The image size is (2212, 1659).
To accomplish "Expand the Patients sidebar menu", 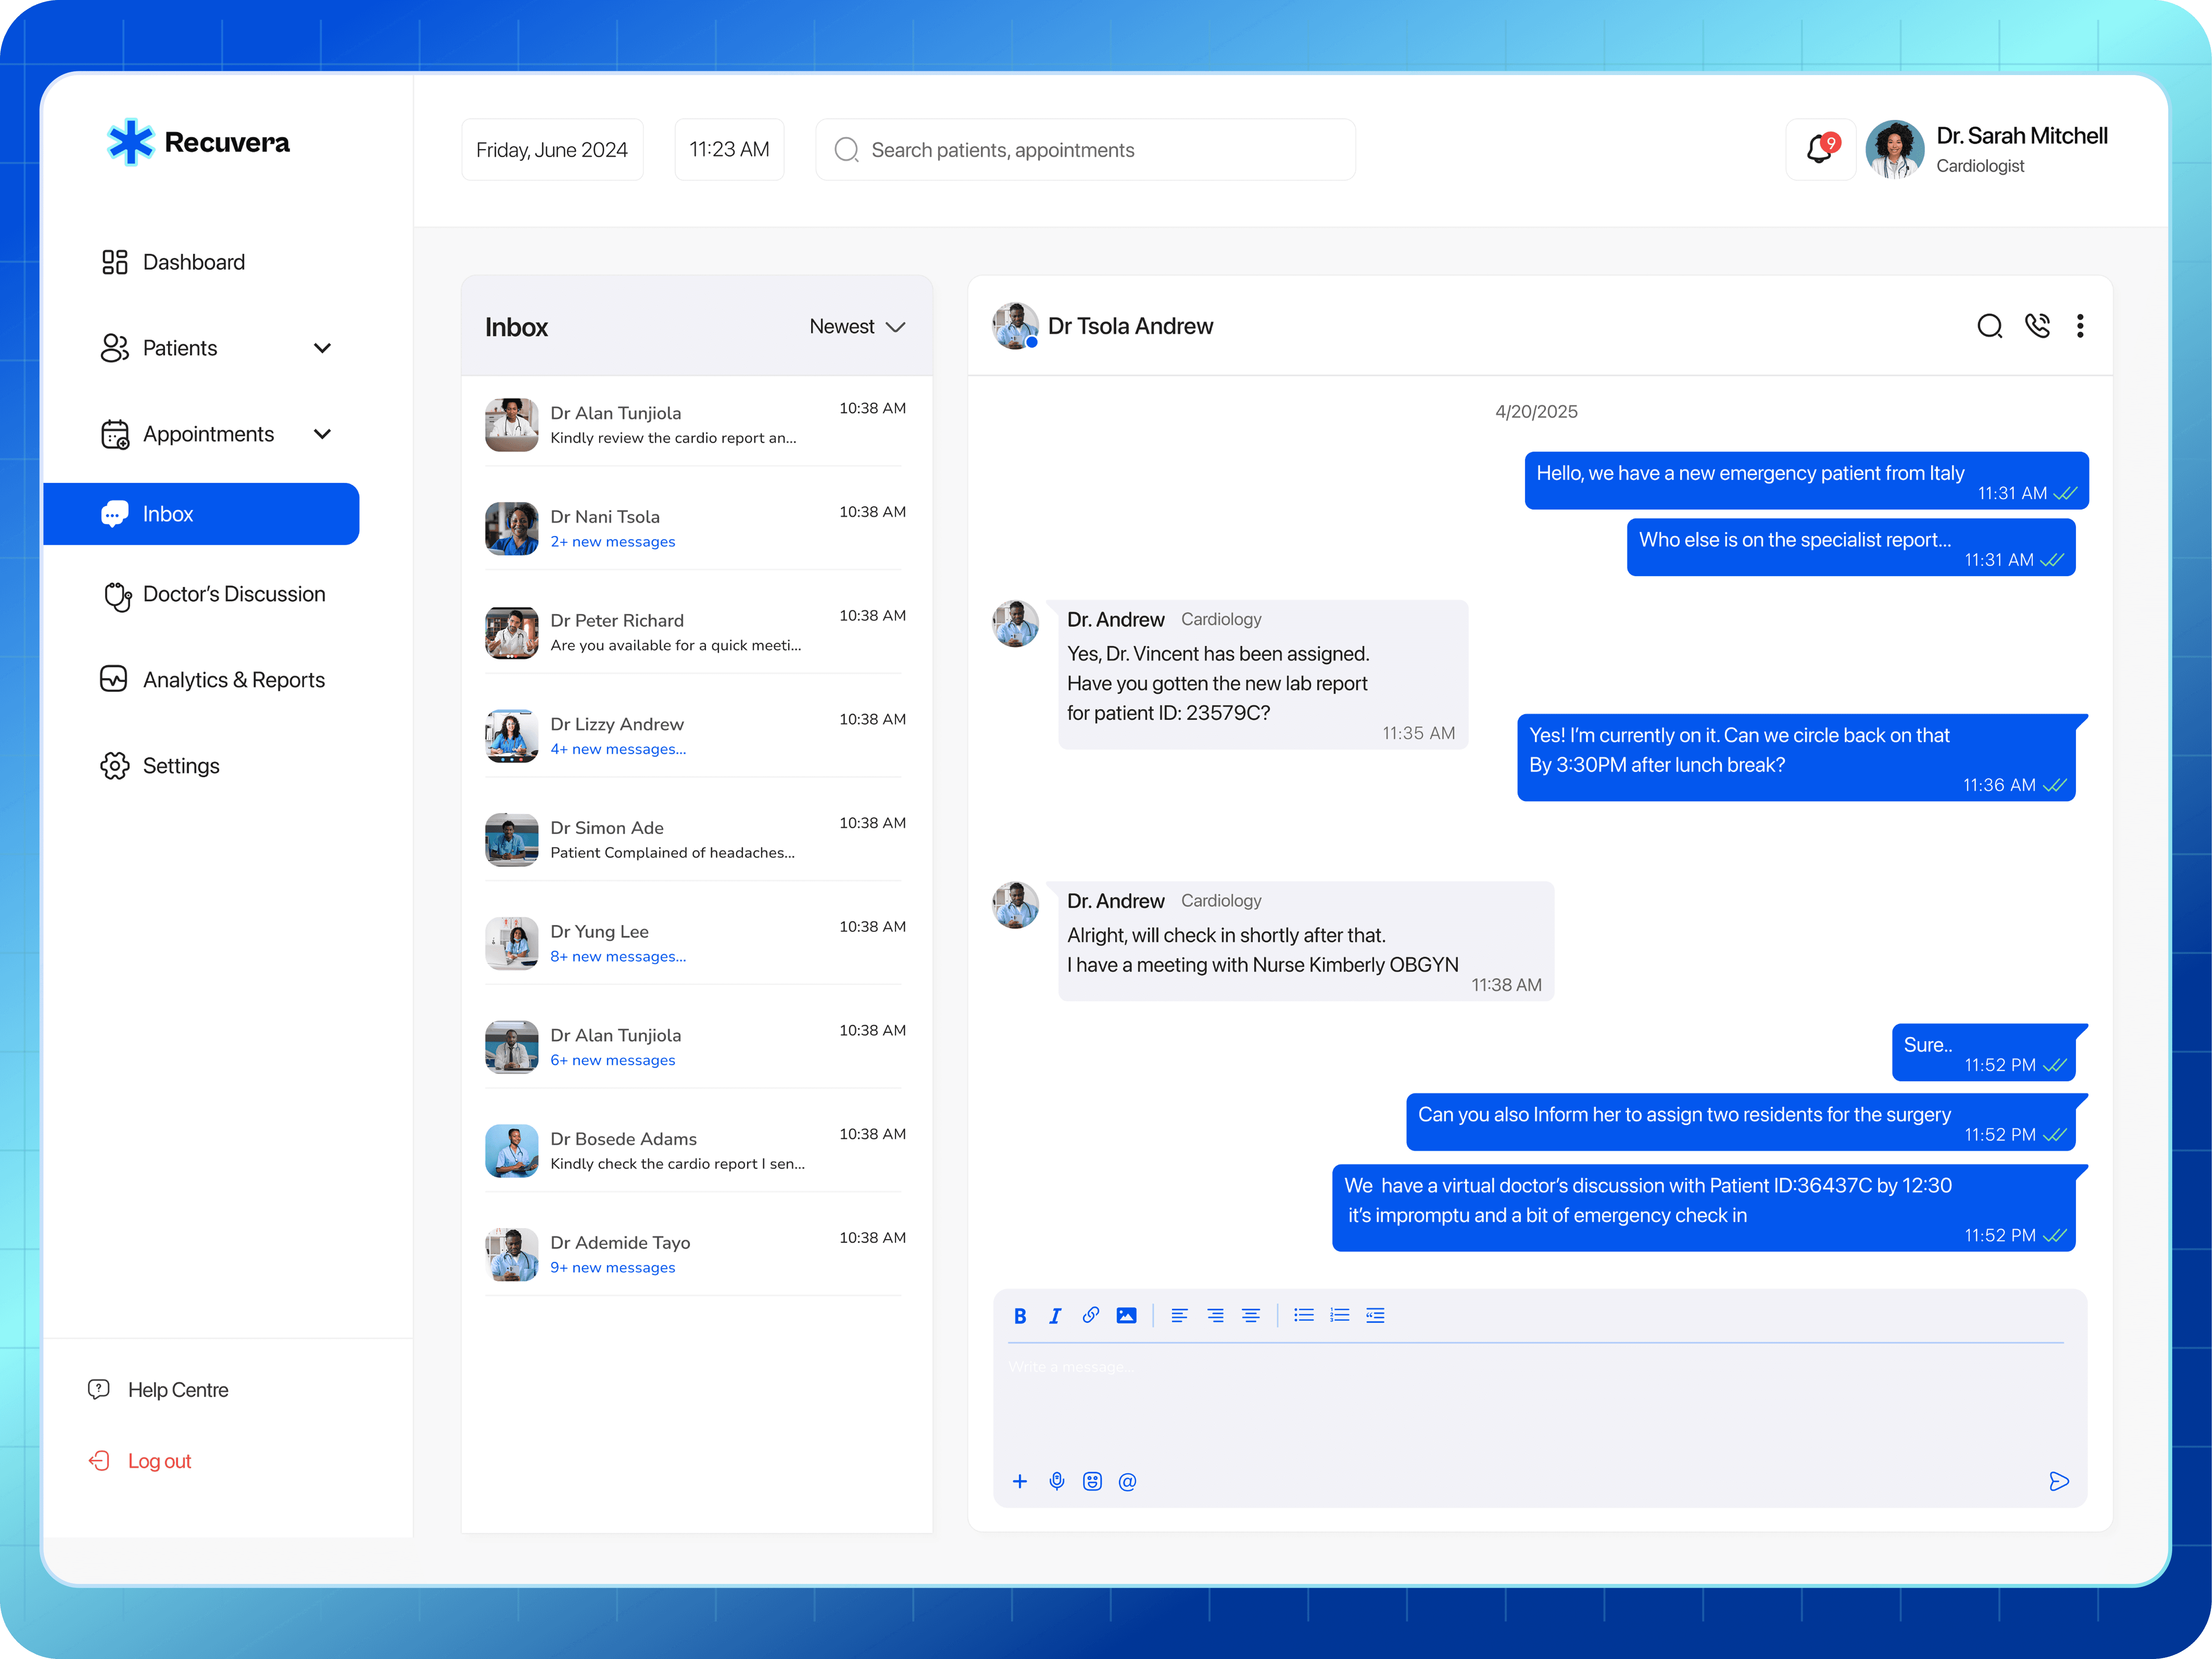I will pyautogui.click(x=322, y=348).
